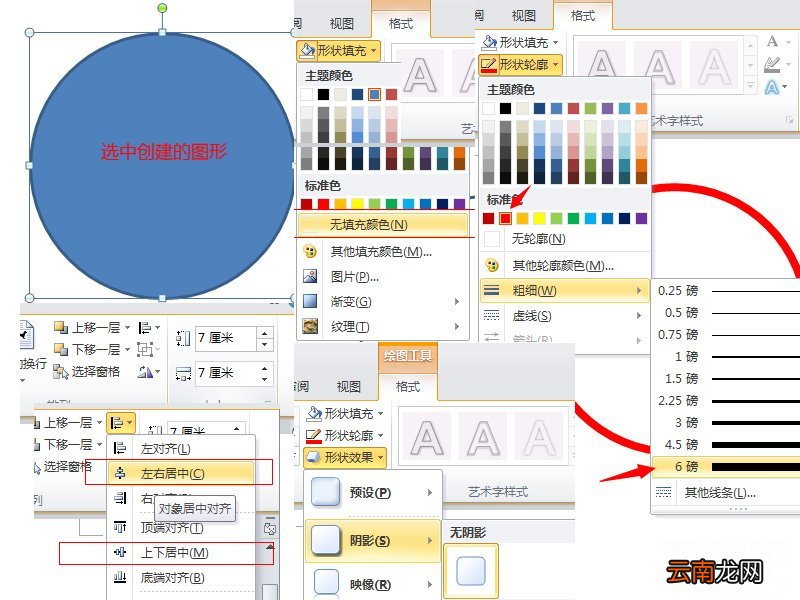Viewport: 800px width, 600px height.
Task: Select the 4.5 磅 line weight
Action: (727, 444)
